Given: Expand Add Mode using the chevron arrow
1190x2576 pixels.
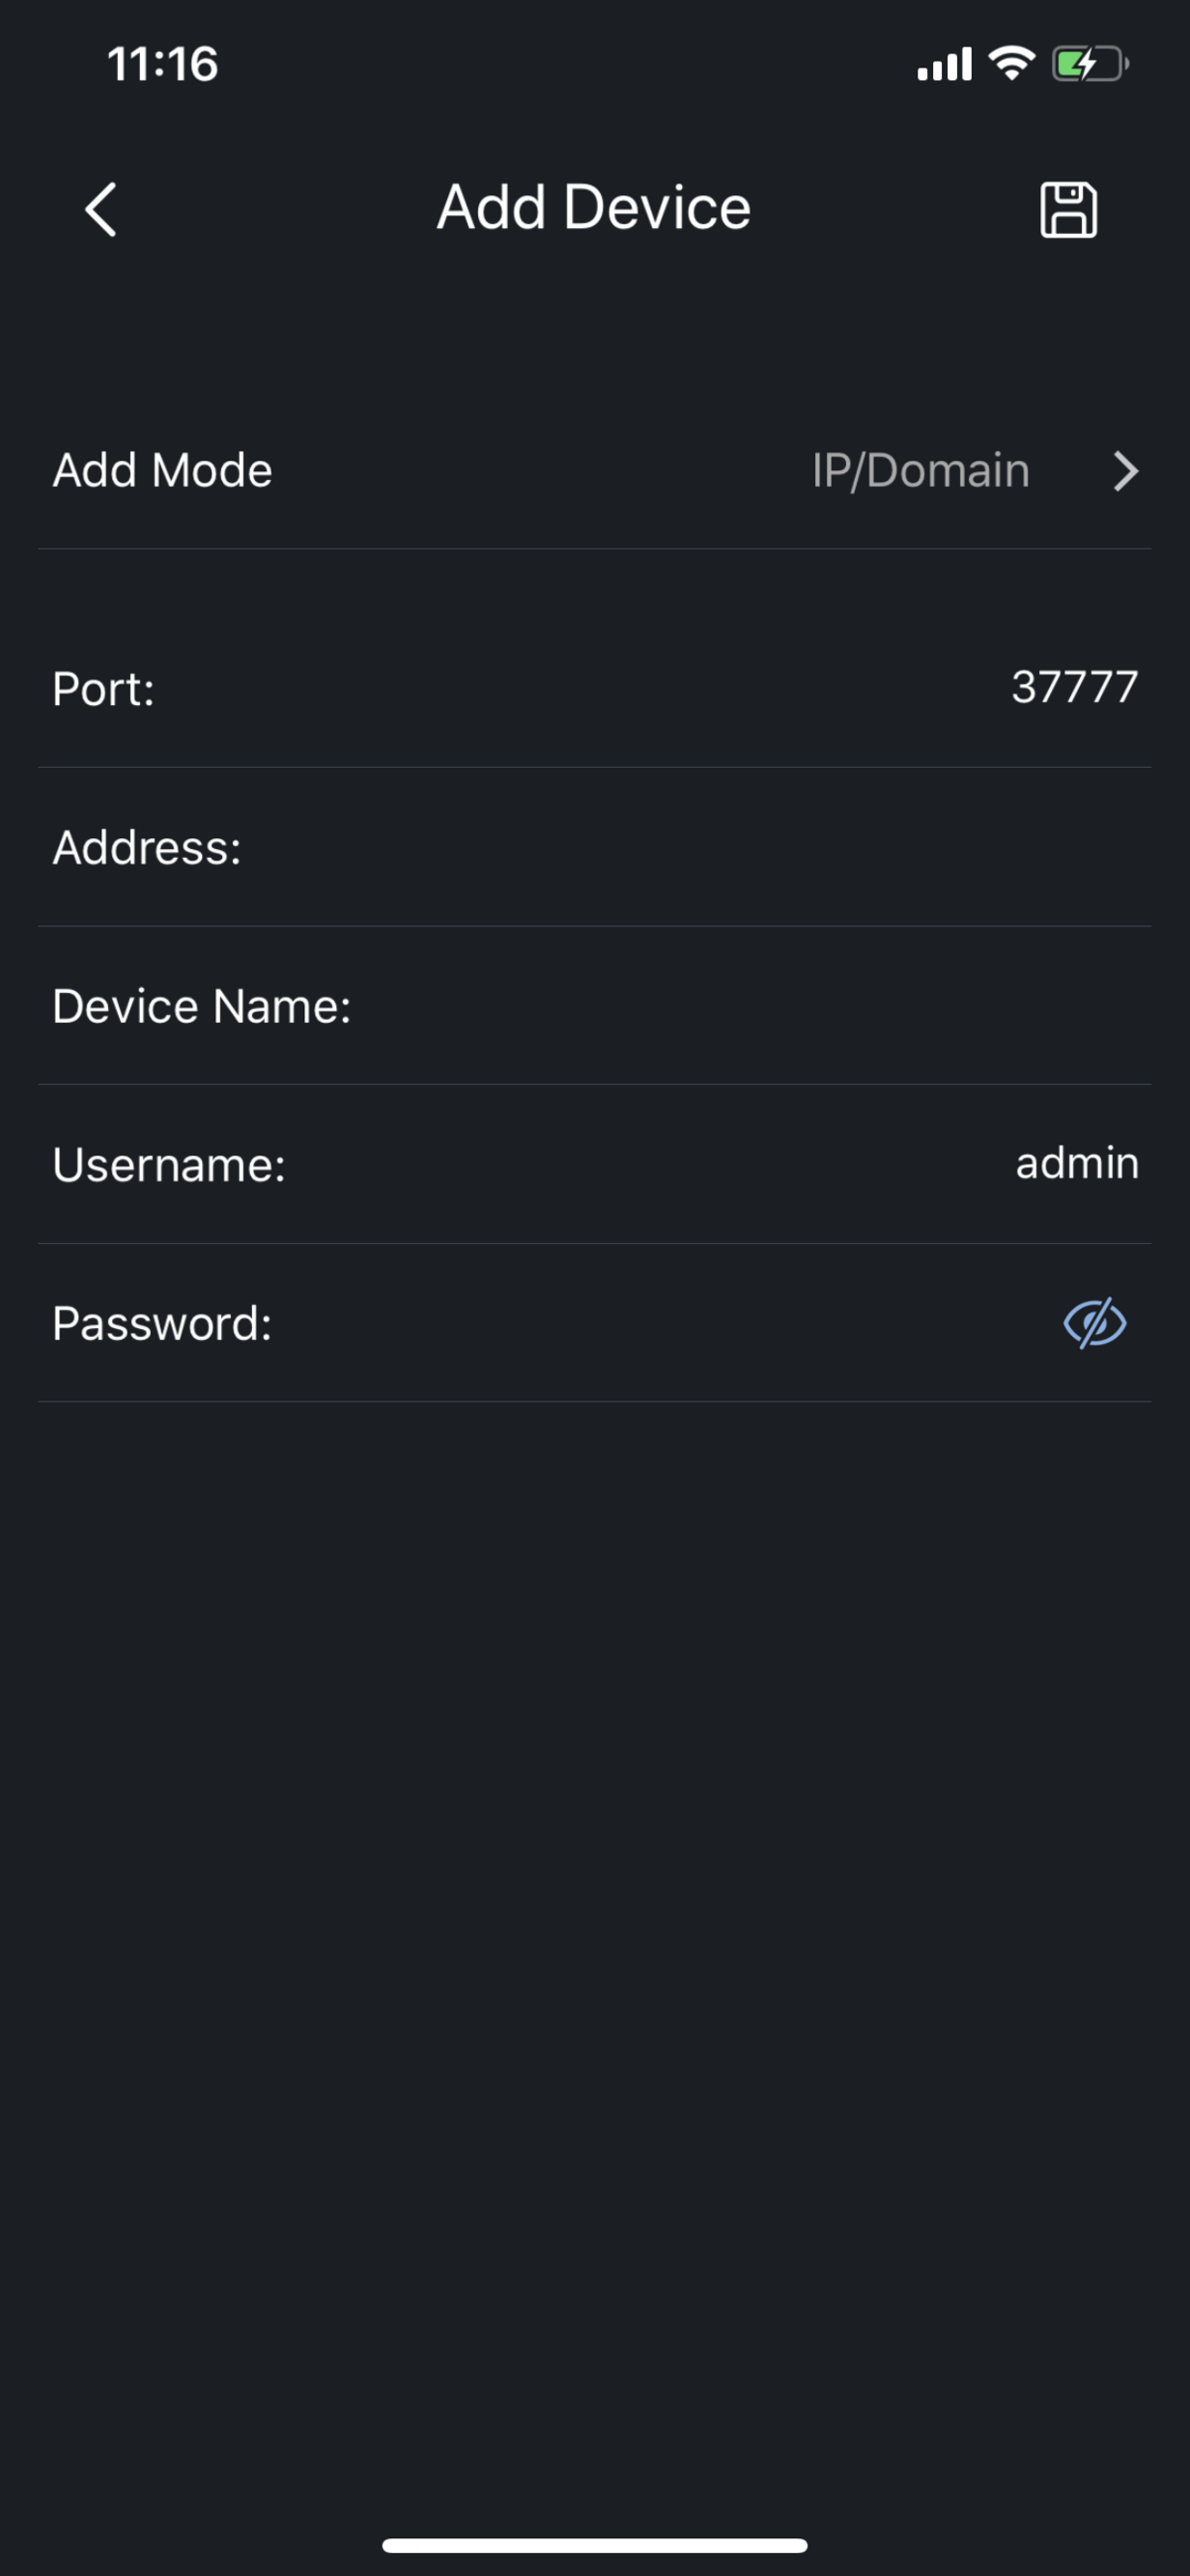Looking at the screenshot, I should click(1125, 471).
